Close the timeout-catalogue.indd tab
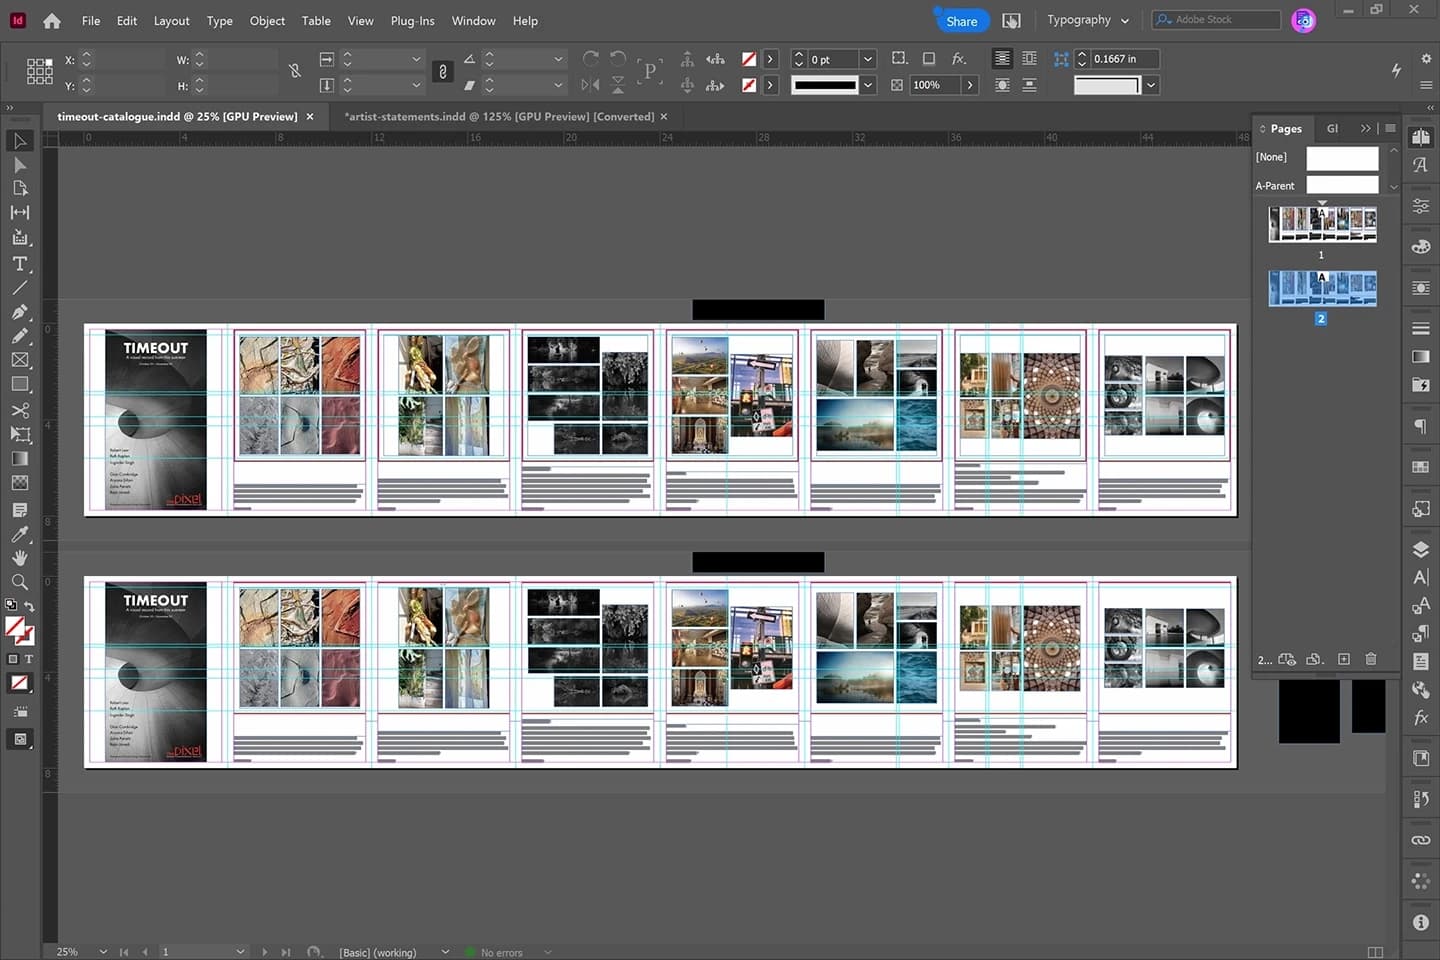This screenshot has height=960, width=1440. [x=310, y=117]
